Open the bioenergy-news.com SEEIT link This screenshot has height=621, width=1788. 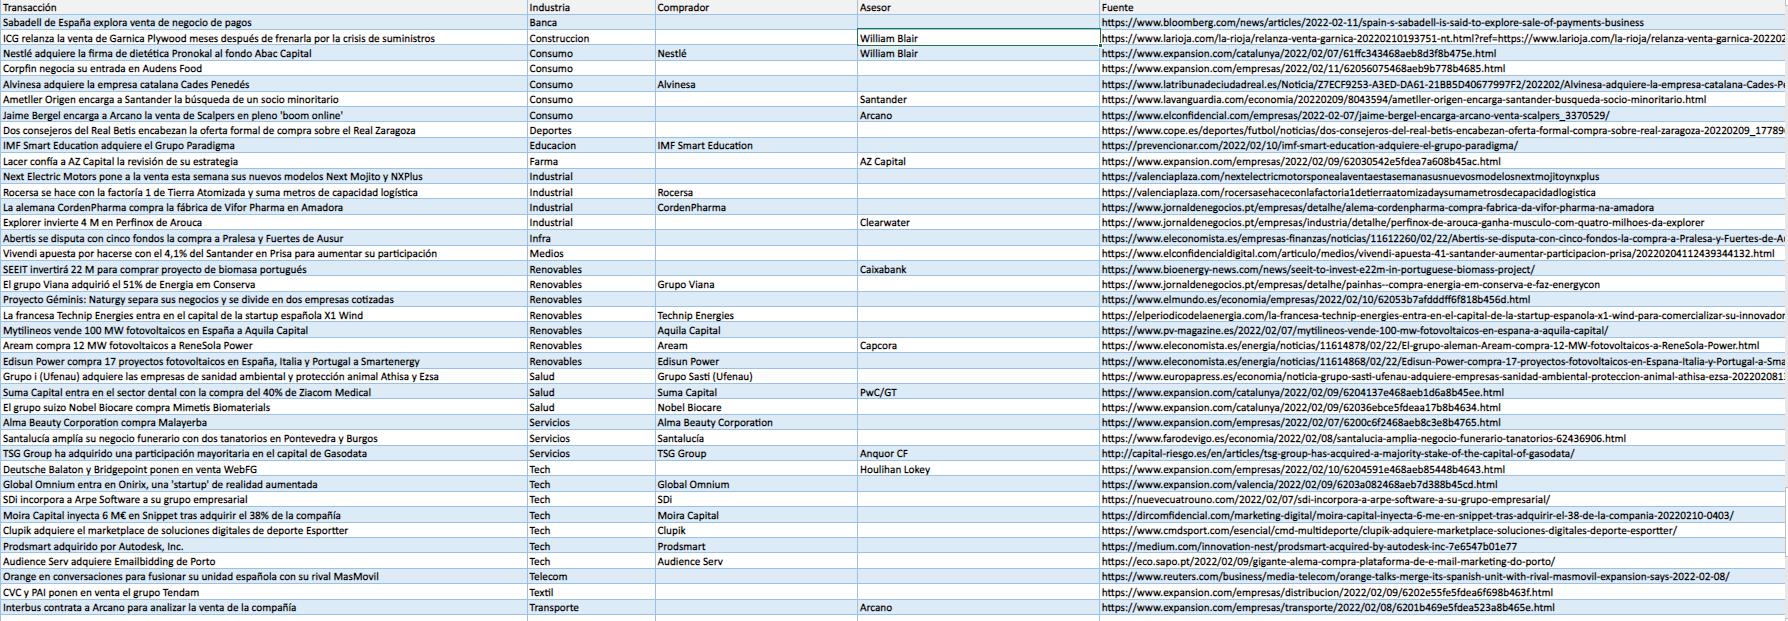(x=1317, y=269)
